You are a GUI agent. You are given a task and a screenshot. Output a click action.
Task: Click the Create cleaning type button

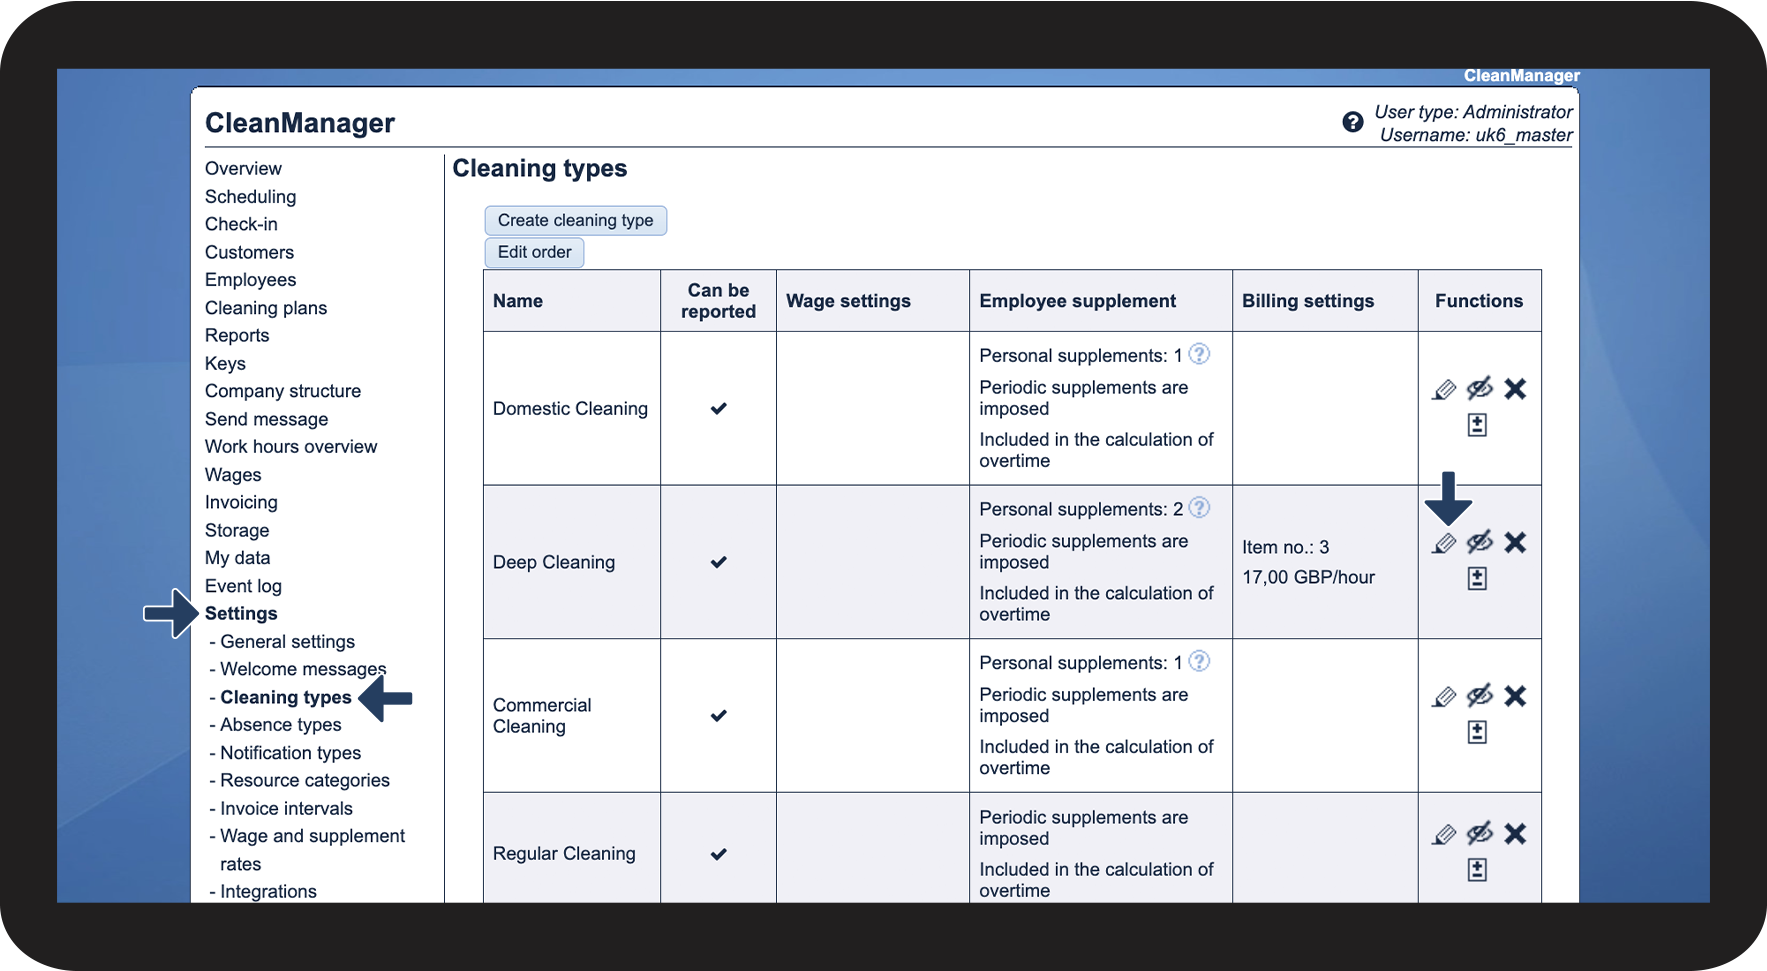(575, 221)
